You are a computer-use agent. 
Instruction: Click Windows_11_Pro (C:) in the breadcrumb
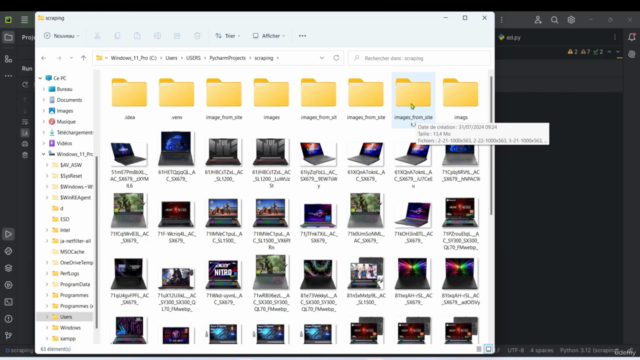[x=133, y=58]
